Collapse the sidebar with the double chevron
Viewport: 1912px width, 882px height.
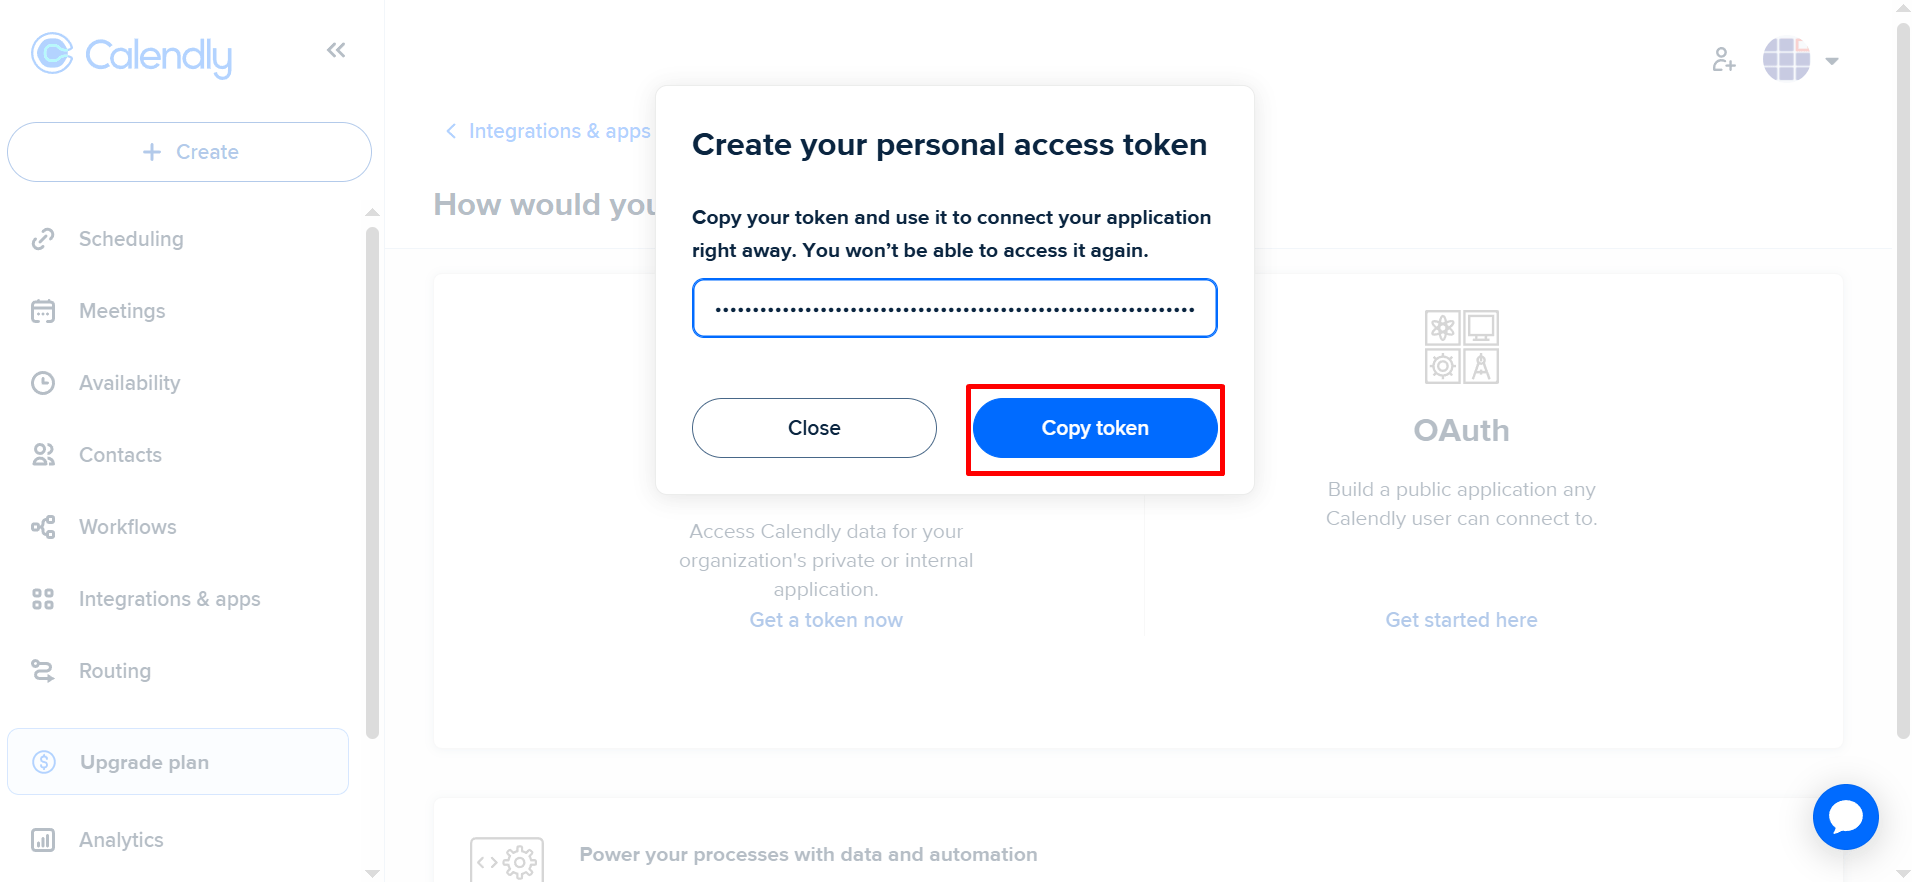335,49
